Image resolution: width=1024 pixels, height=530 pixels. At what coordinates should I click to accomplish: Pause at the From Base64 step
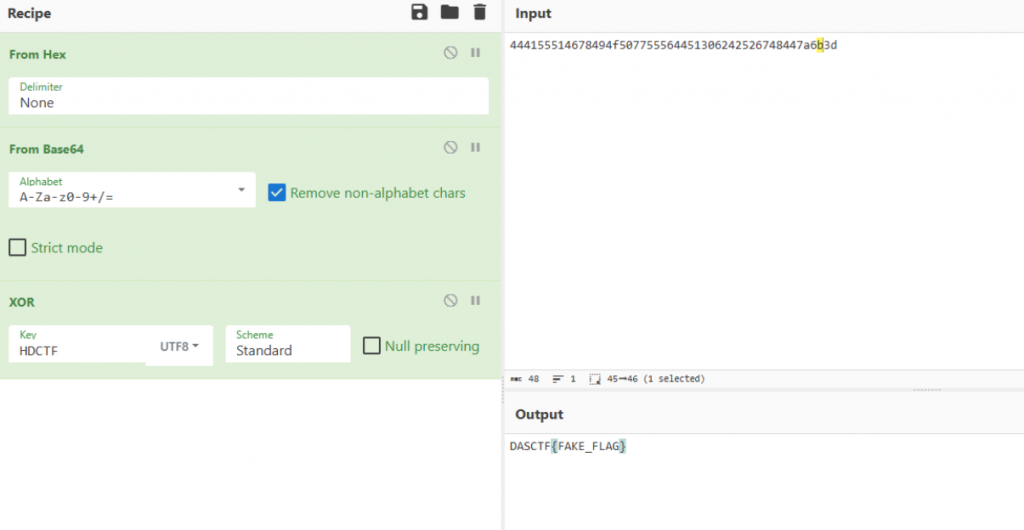point(475,148)
